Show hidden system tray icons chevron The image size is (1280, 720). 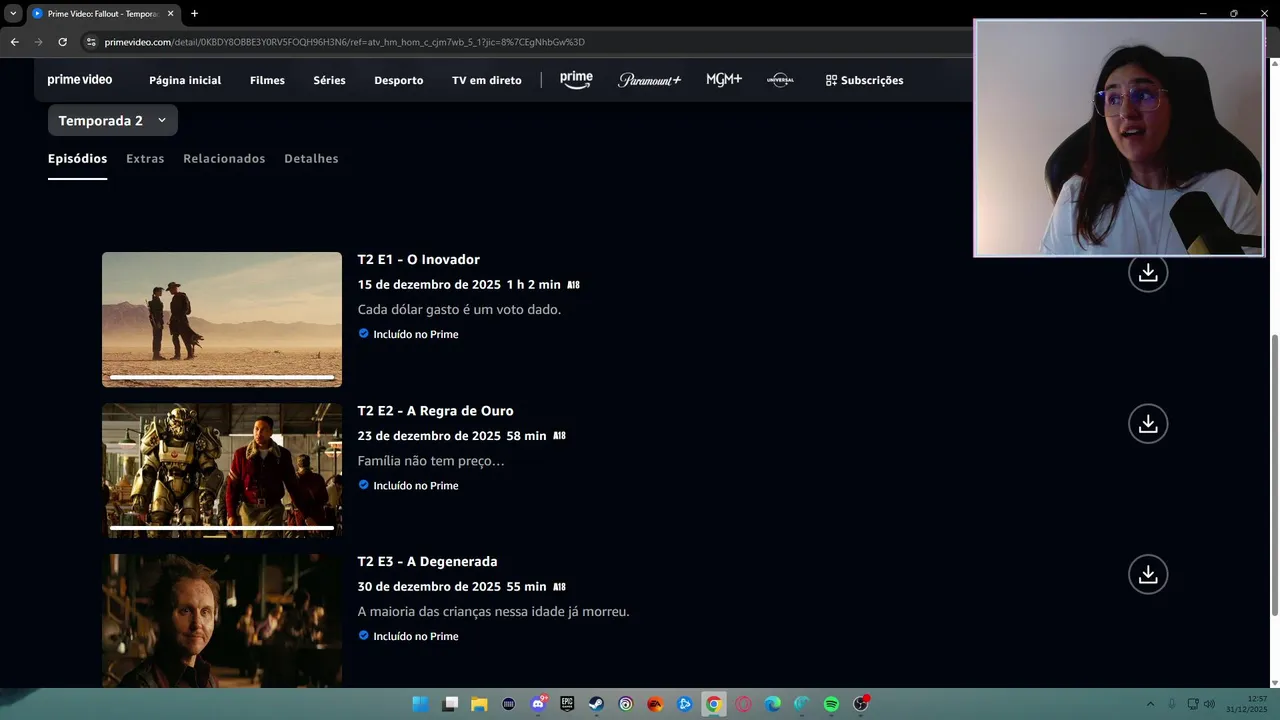click(x=1150, y=704)
